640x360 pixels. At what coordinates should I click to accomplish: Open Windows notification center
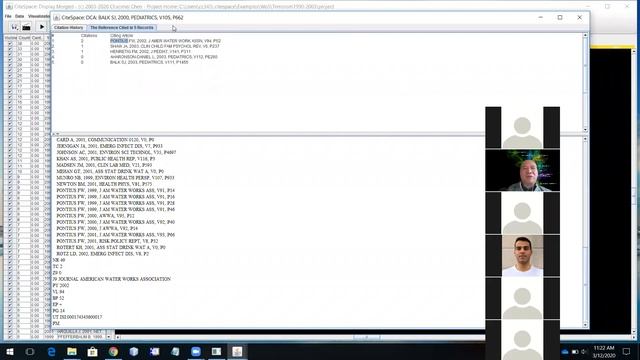point(627,351)
